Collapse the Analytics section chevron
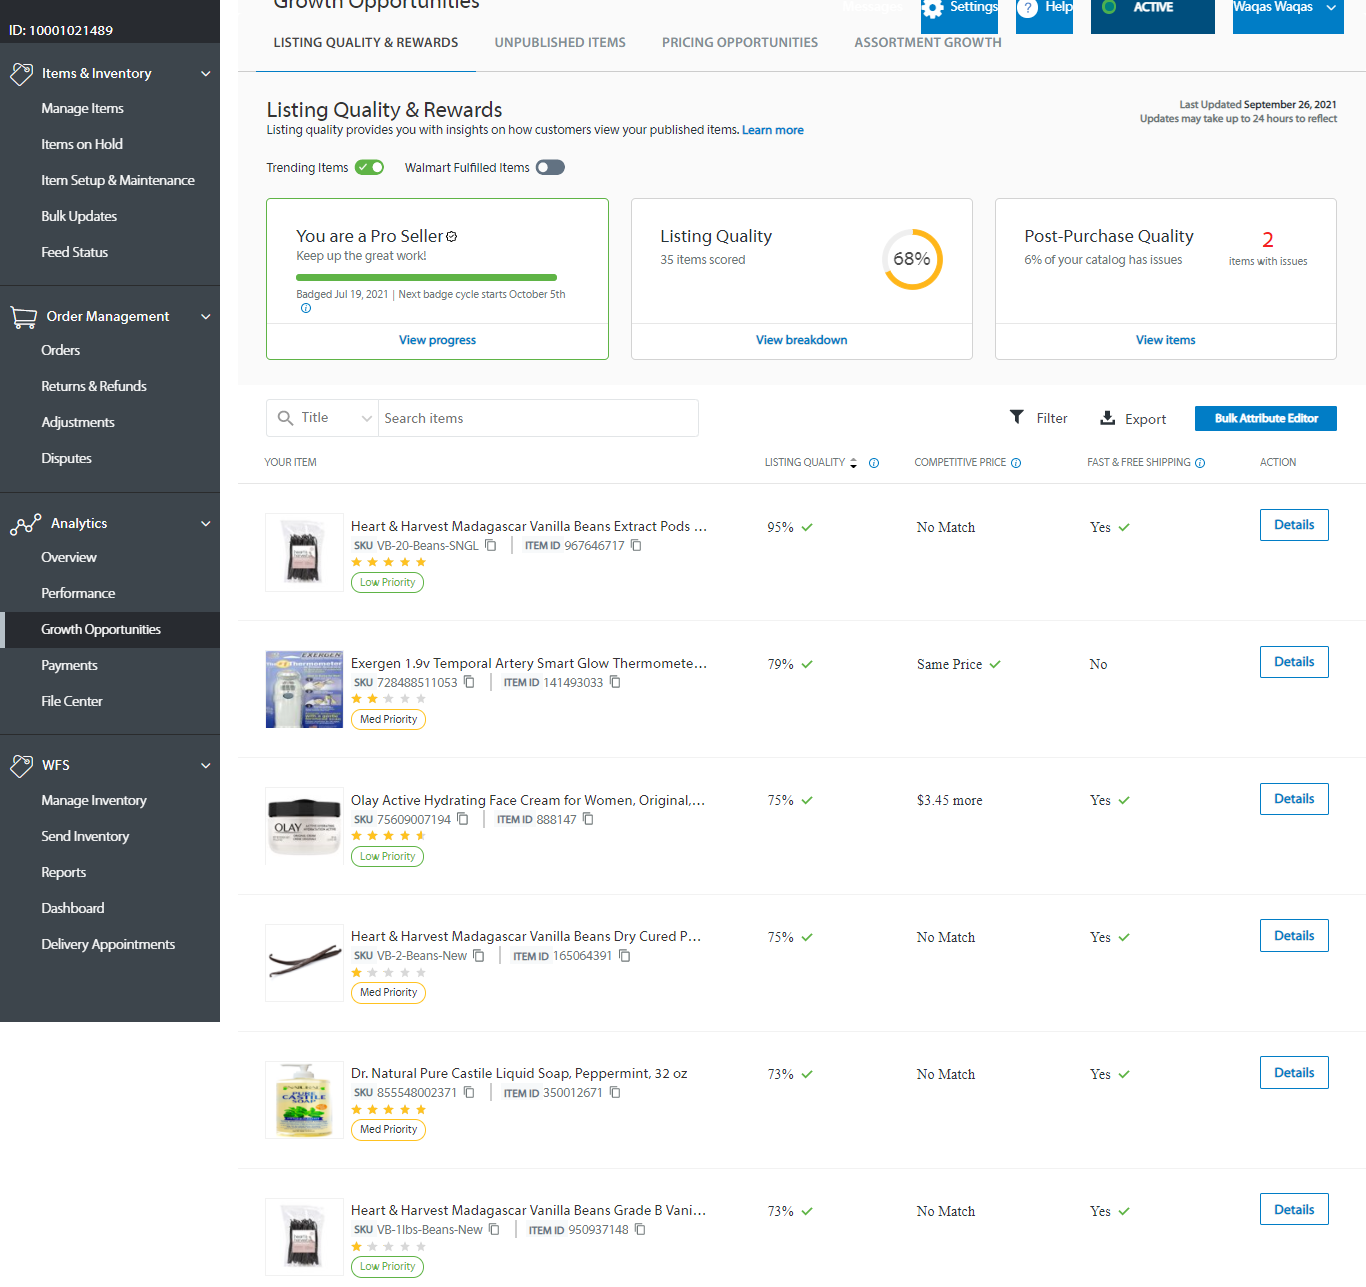This screenshot has width=1366, height=1287. [206, 524]
